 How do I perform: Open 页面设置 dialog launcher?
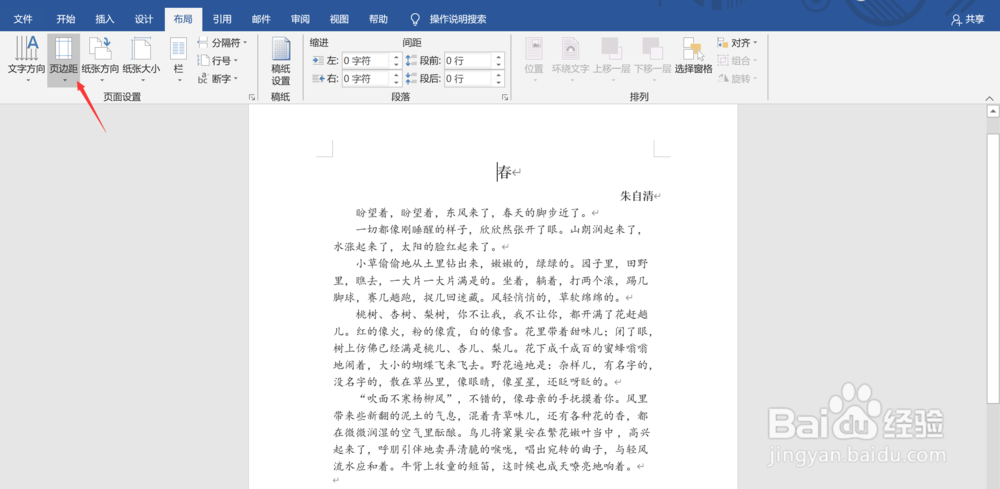click(x=252, y=98)
